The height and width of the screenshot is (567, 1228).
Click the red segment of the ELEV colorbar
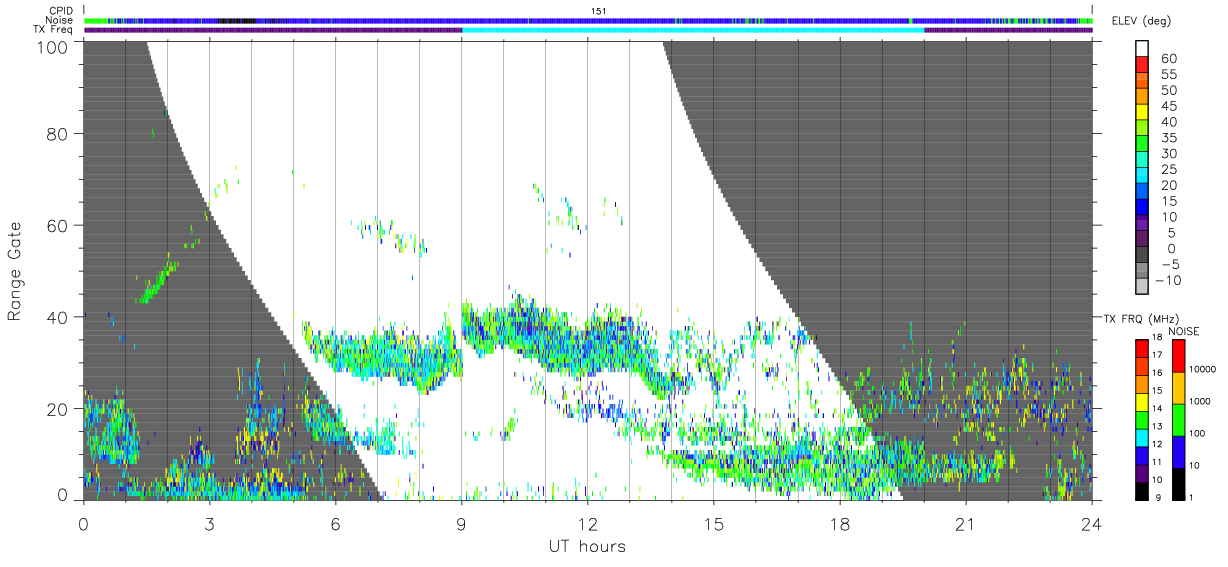click(x=1143, y=64)
